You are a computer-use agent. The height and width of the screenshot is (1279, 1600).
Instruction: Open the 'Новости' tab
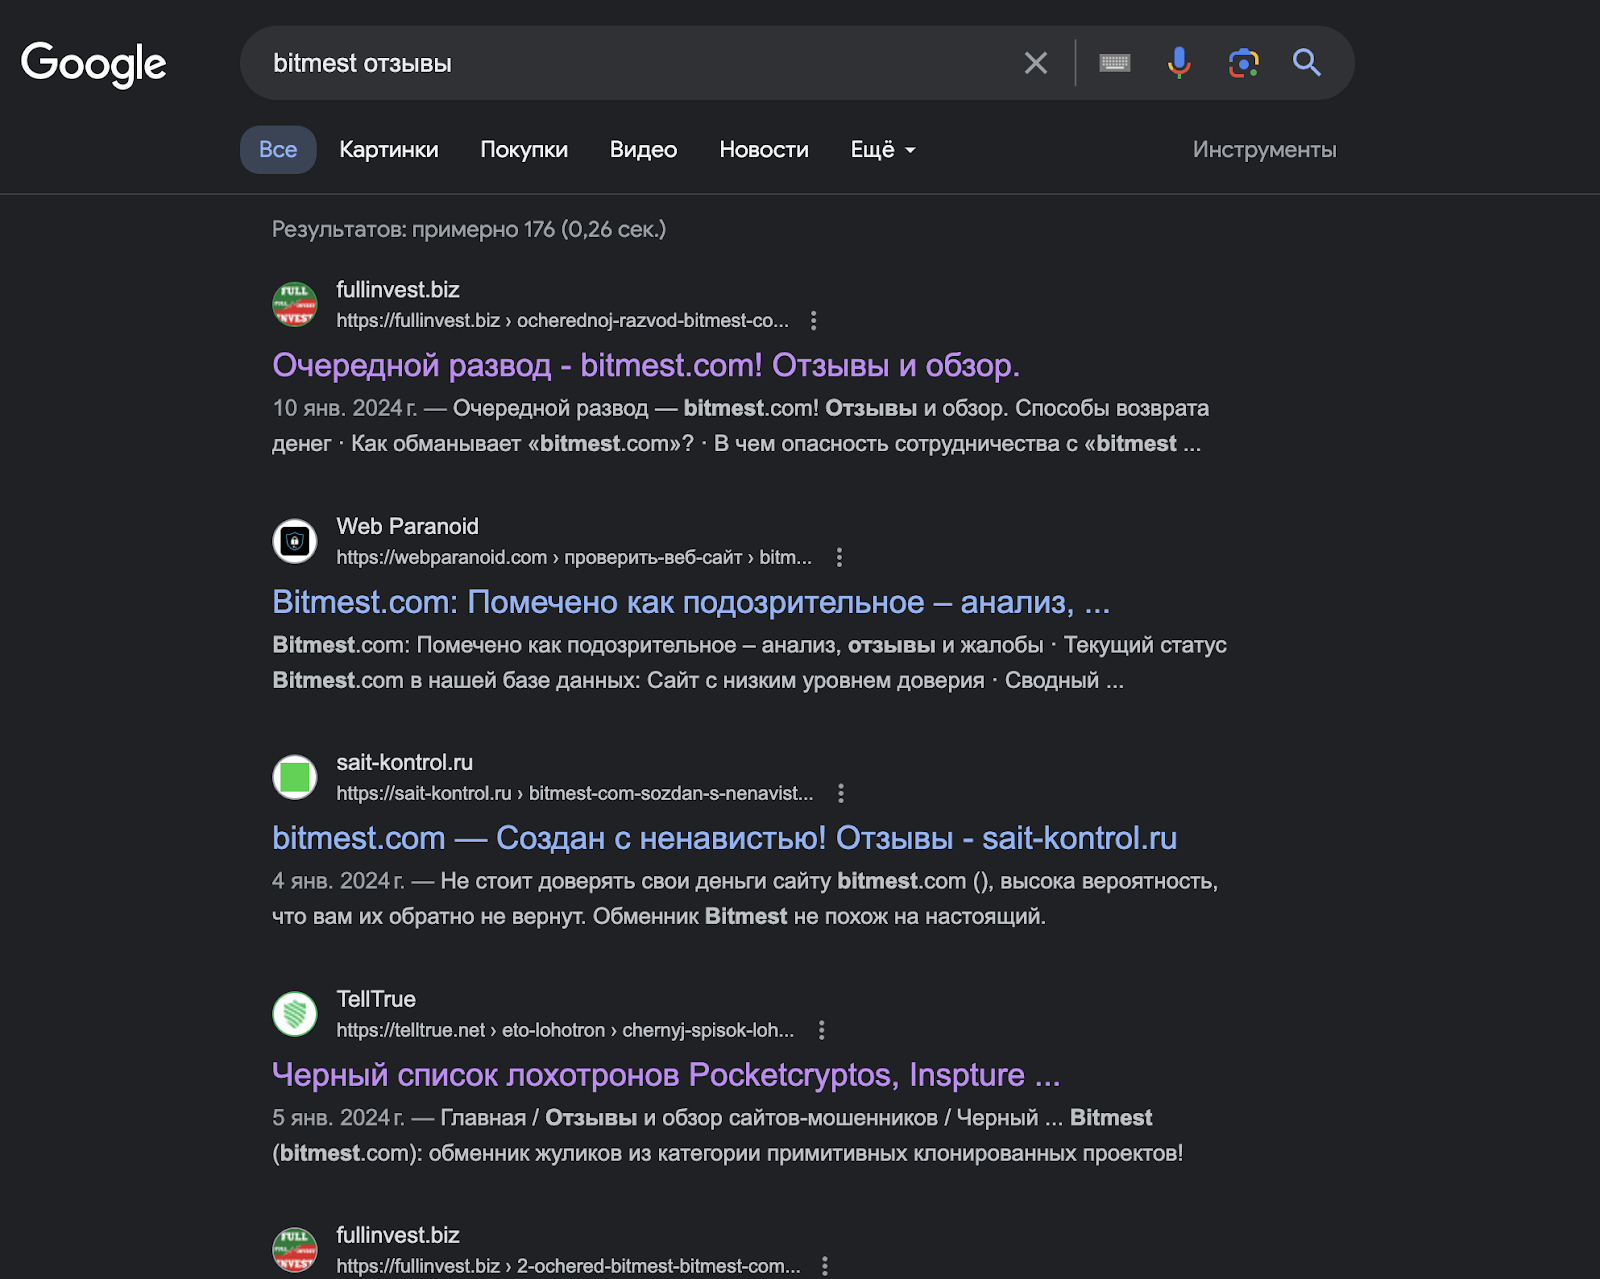(764, 149)
